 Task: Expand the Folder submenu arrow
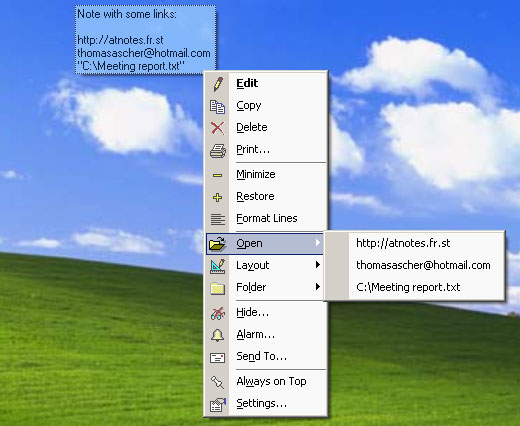coord(318,287)
